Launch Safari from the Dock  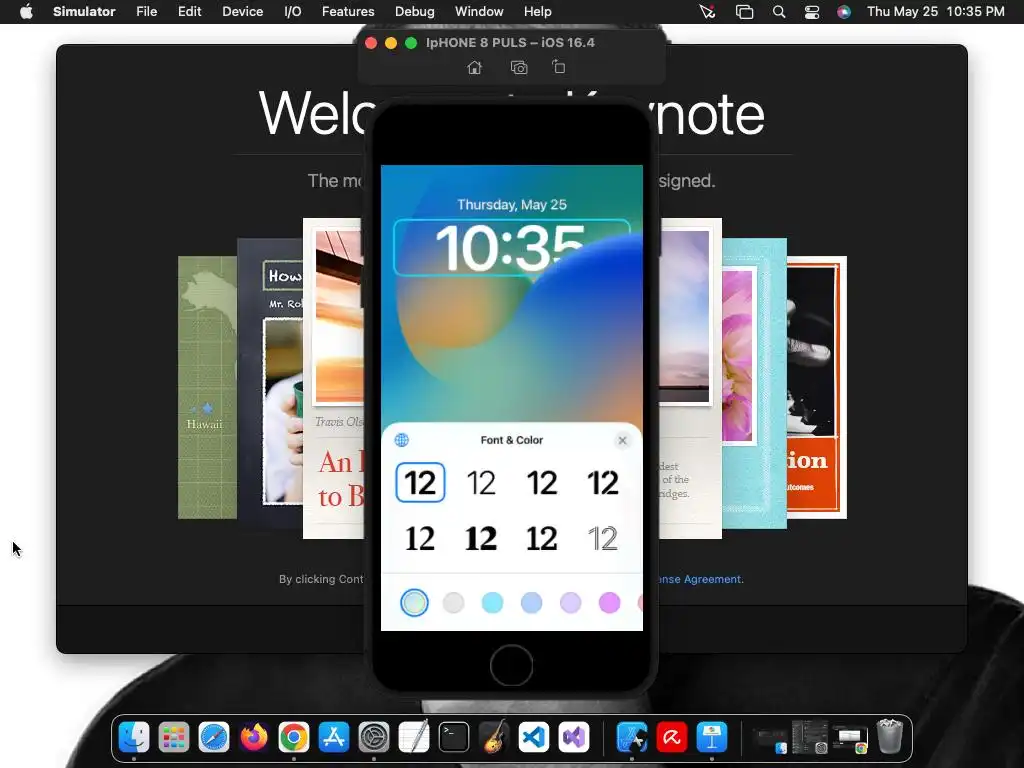pyautogui.click(x=214, y=737)
